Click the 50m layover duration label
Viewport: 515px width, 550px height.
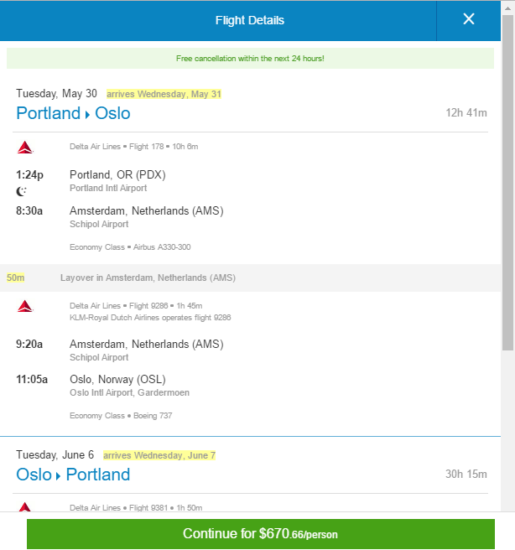point(15,278)
